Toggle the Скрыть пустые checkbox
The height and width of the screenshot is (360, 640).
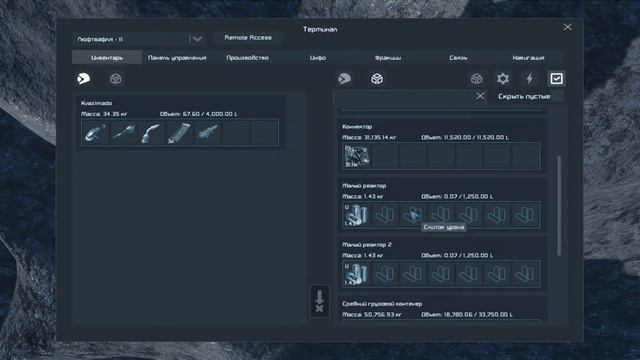(x=556, y=79)
